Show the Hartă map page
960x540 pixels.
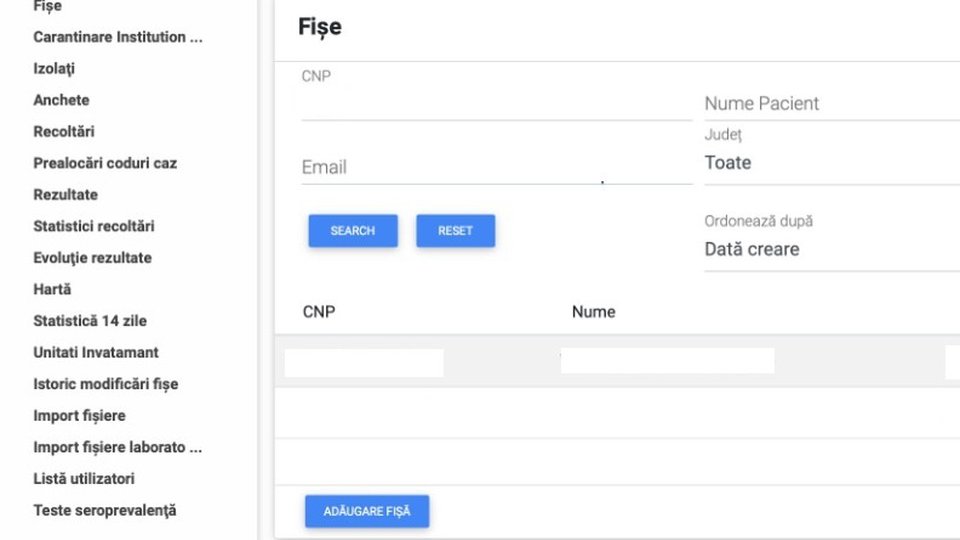52,289
